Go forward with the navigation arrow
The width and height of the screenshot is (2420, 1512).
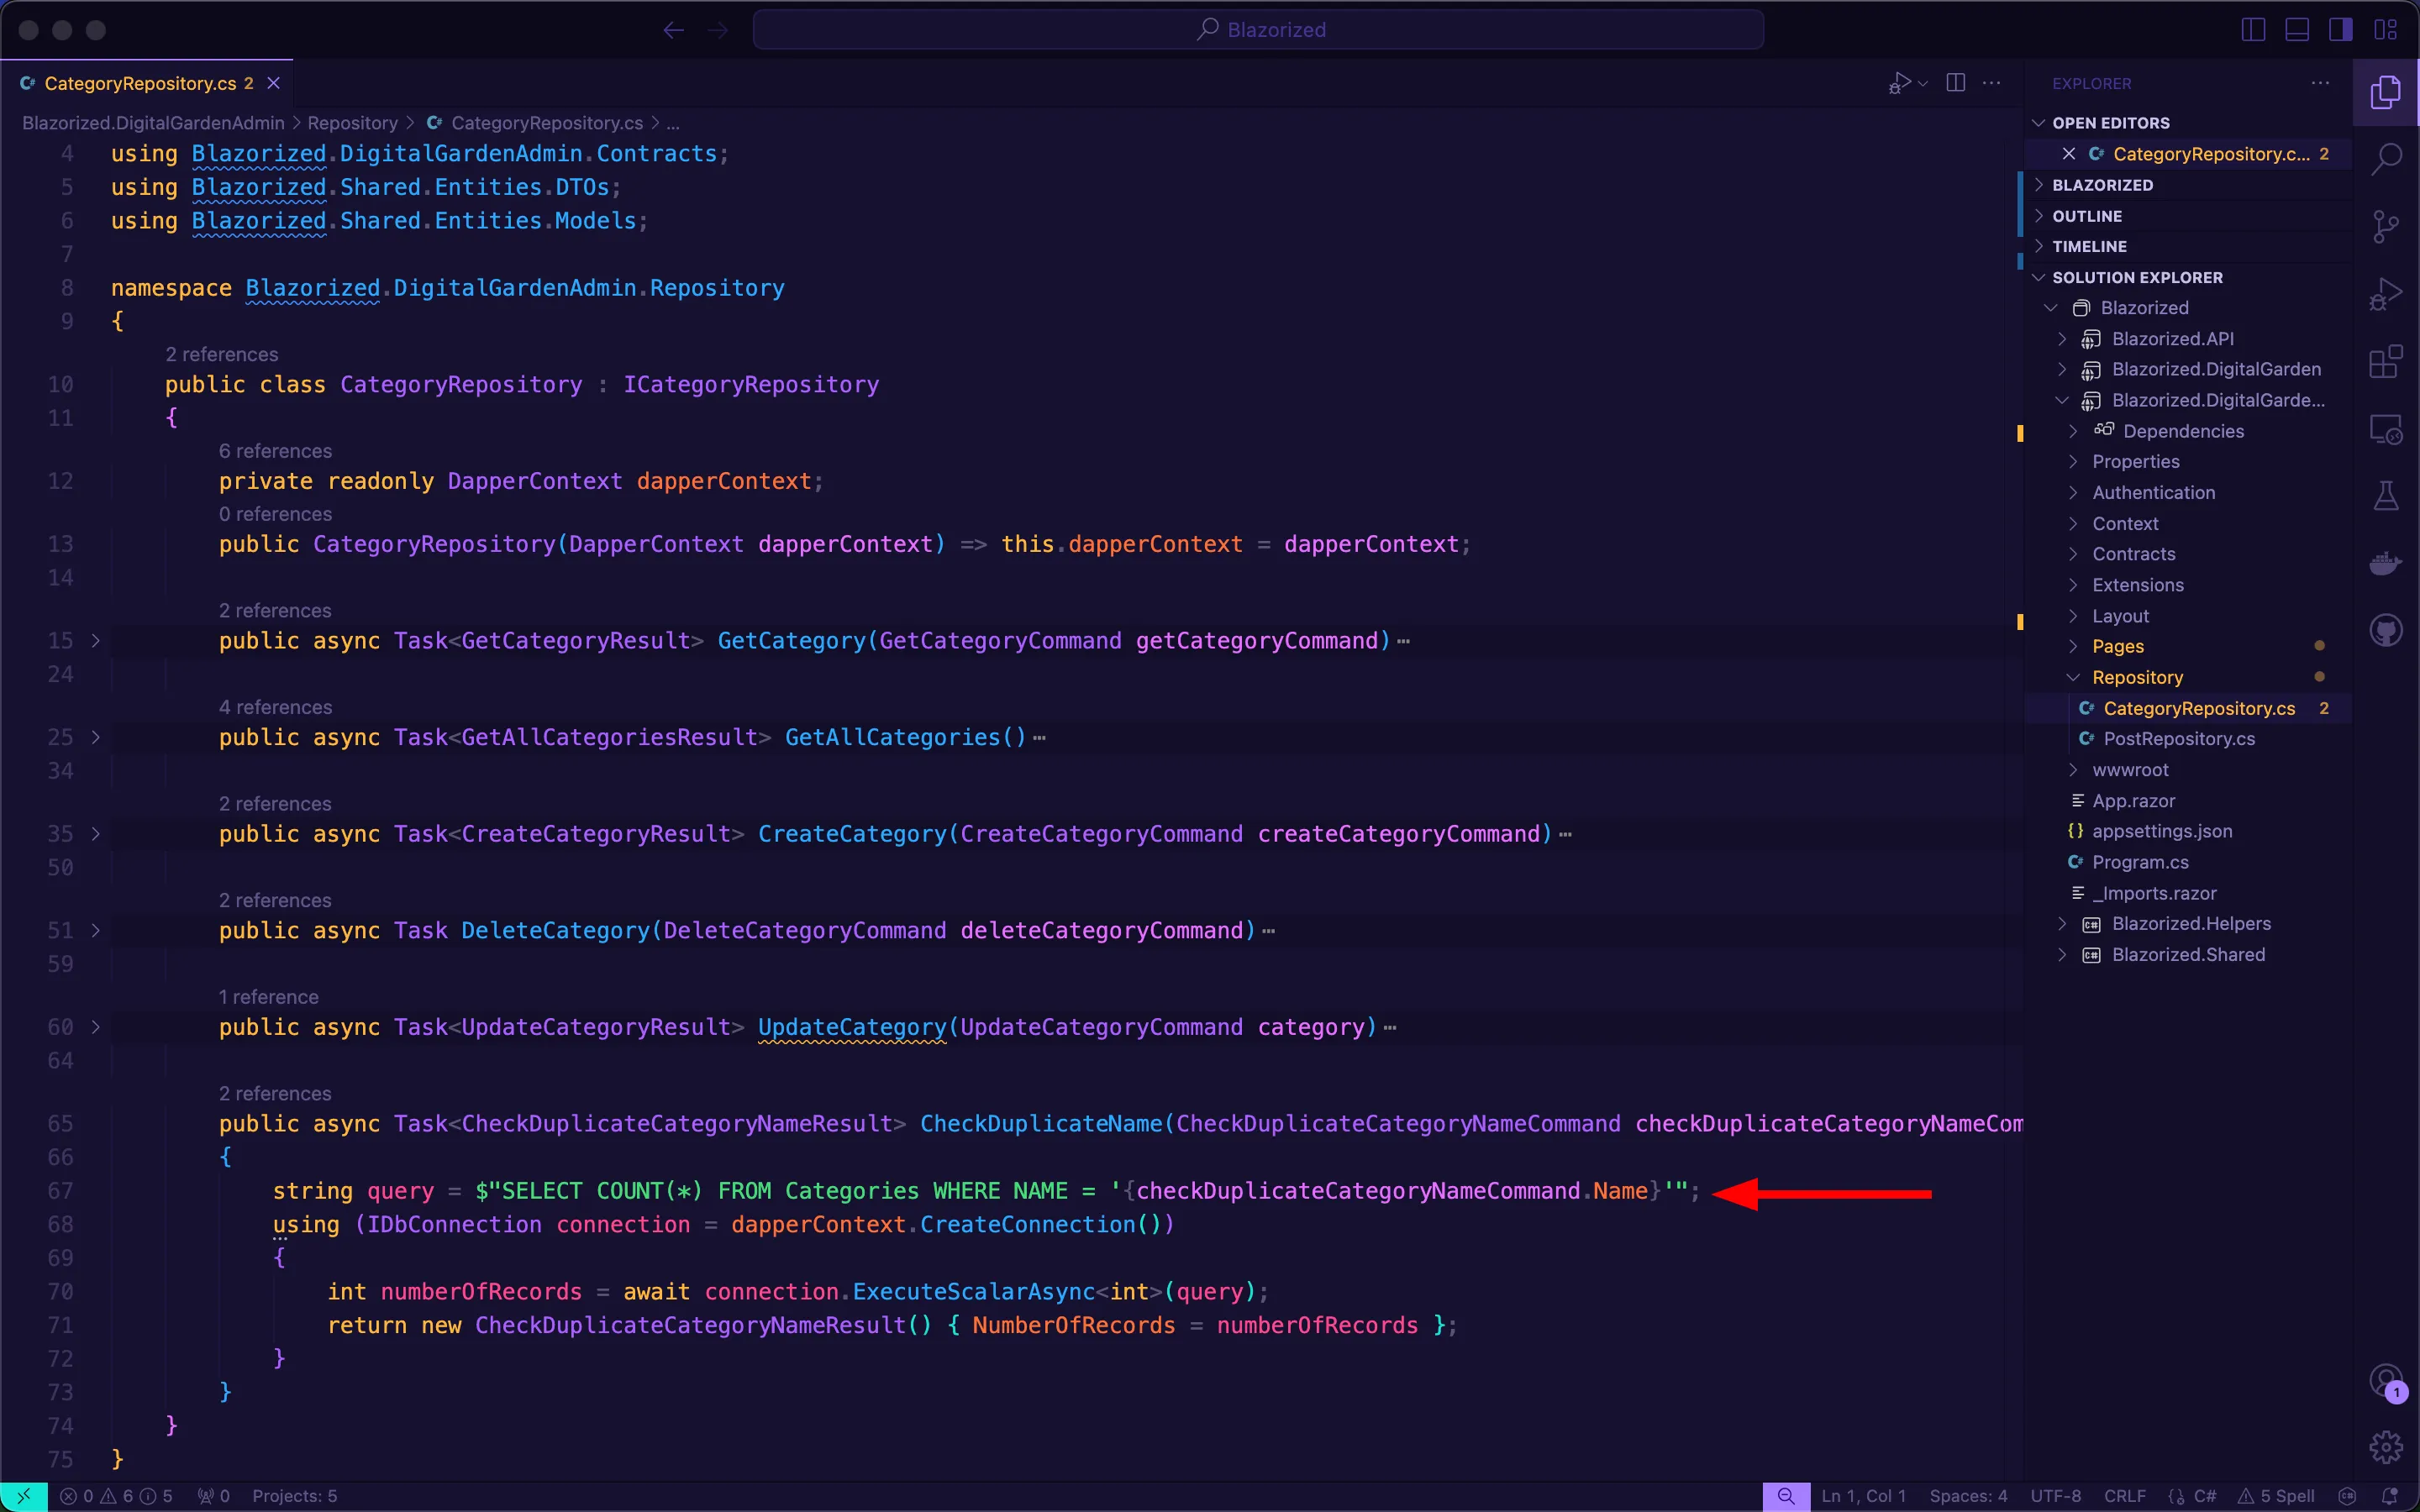(x=717, y=30)
